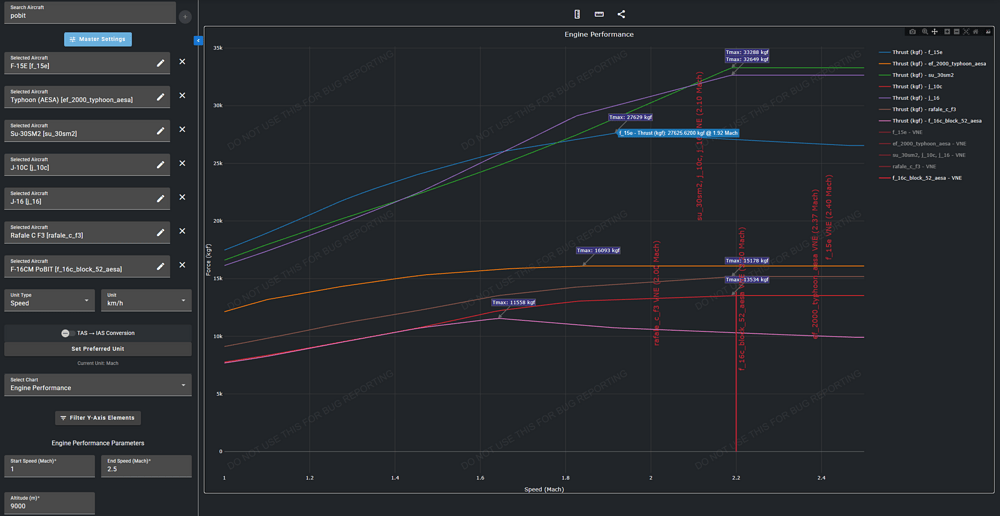
Task: Show f_15e - VNE line in legend
Action: (902, 132)
